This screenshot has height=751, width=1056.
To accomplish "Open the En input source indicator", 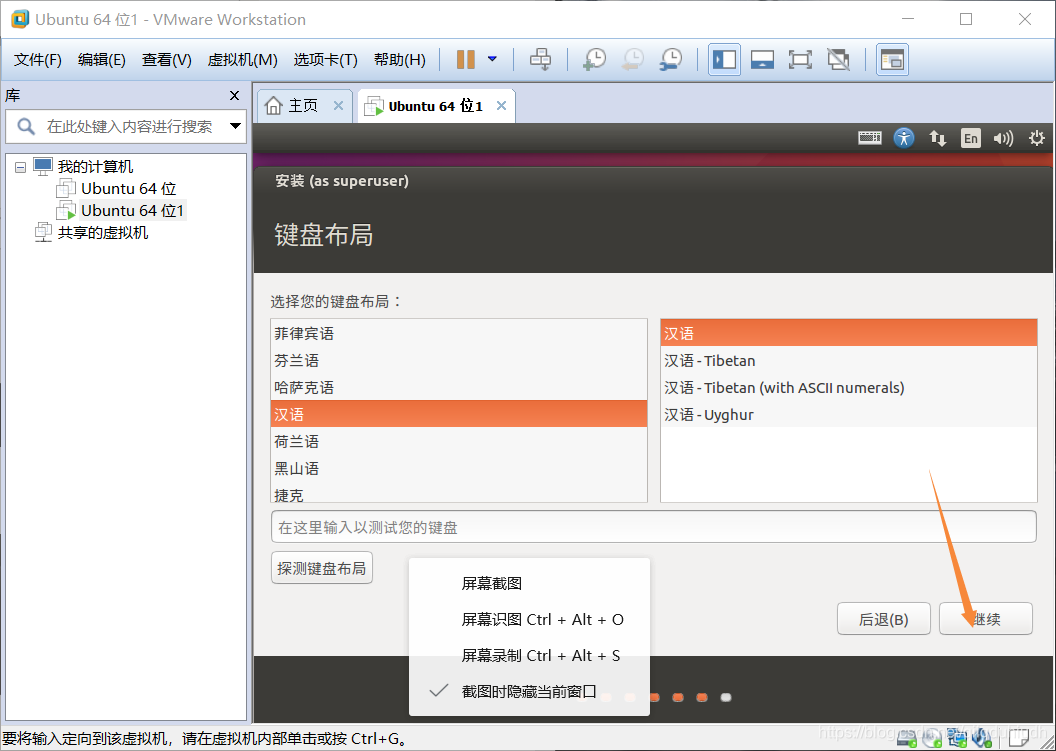I will coord(970,138).
